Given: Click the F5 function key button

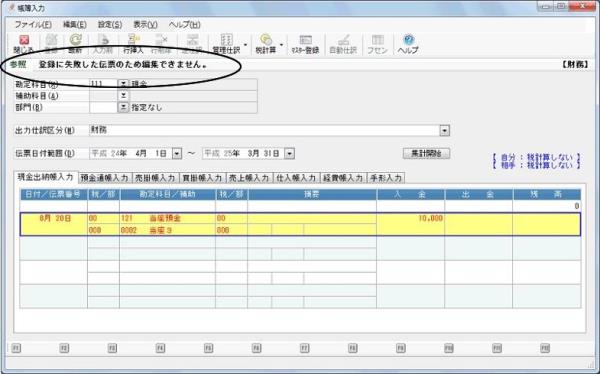Looking at the screenshot, I should pyautogui.click(x=208, y=348).
